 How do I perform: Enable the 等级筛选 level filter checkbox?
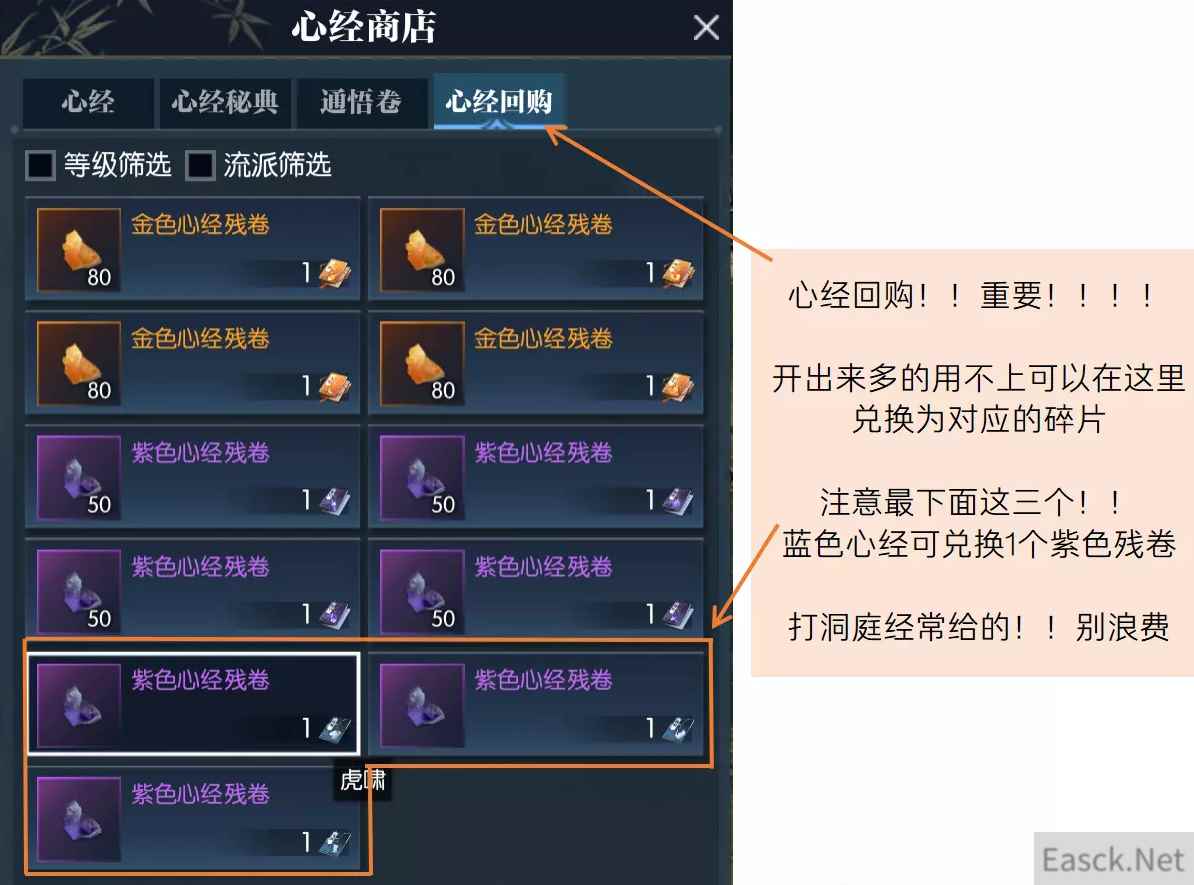pyautogui.click(x=40, y=165)
